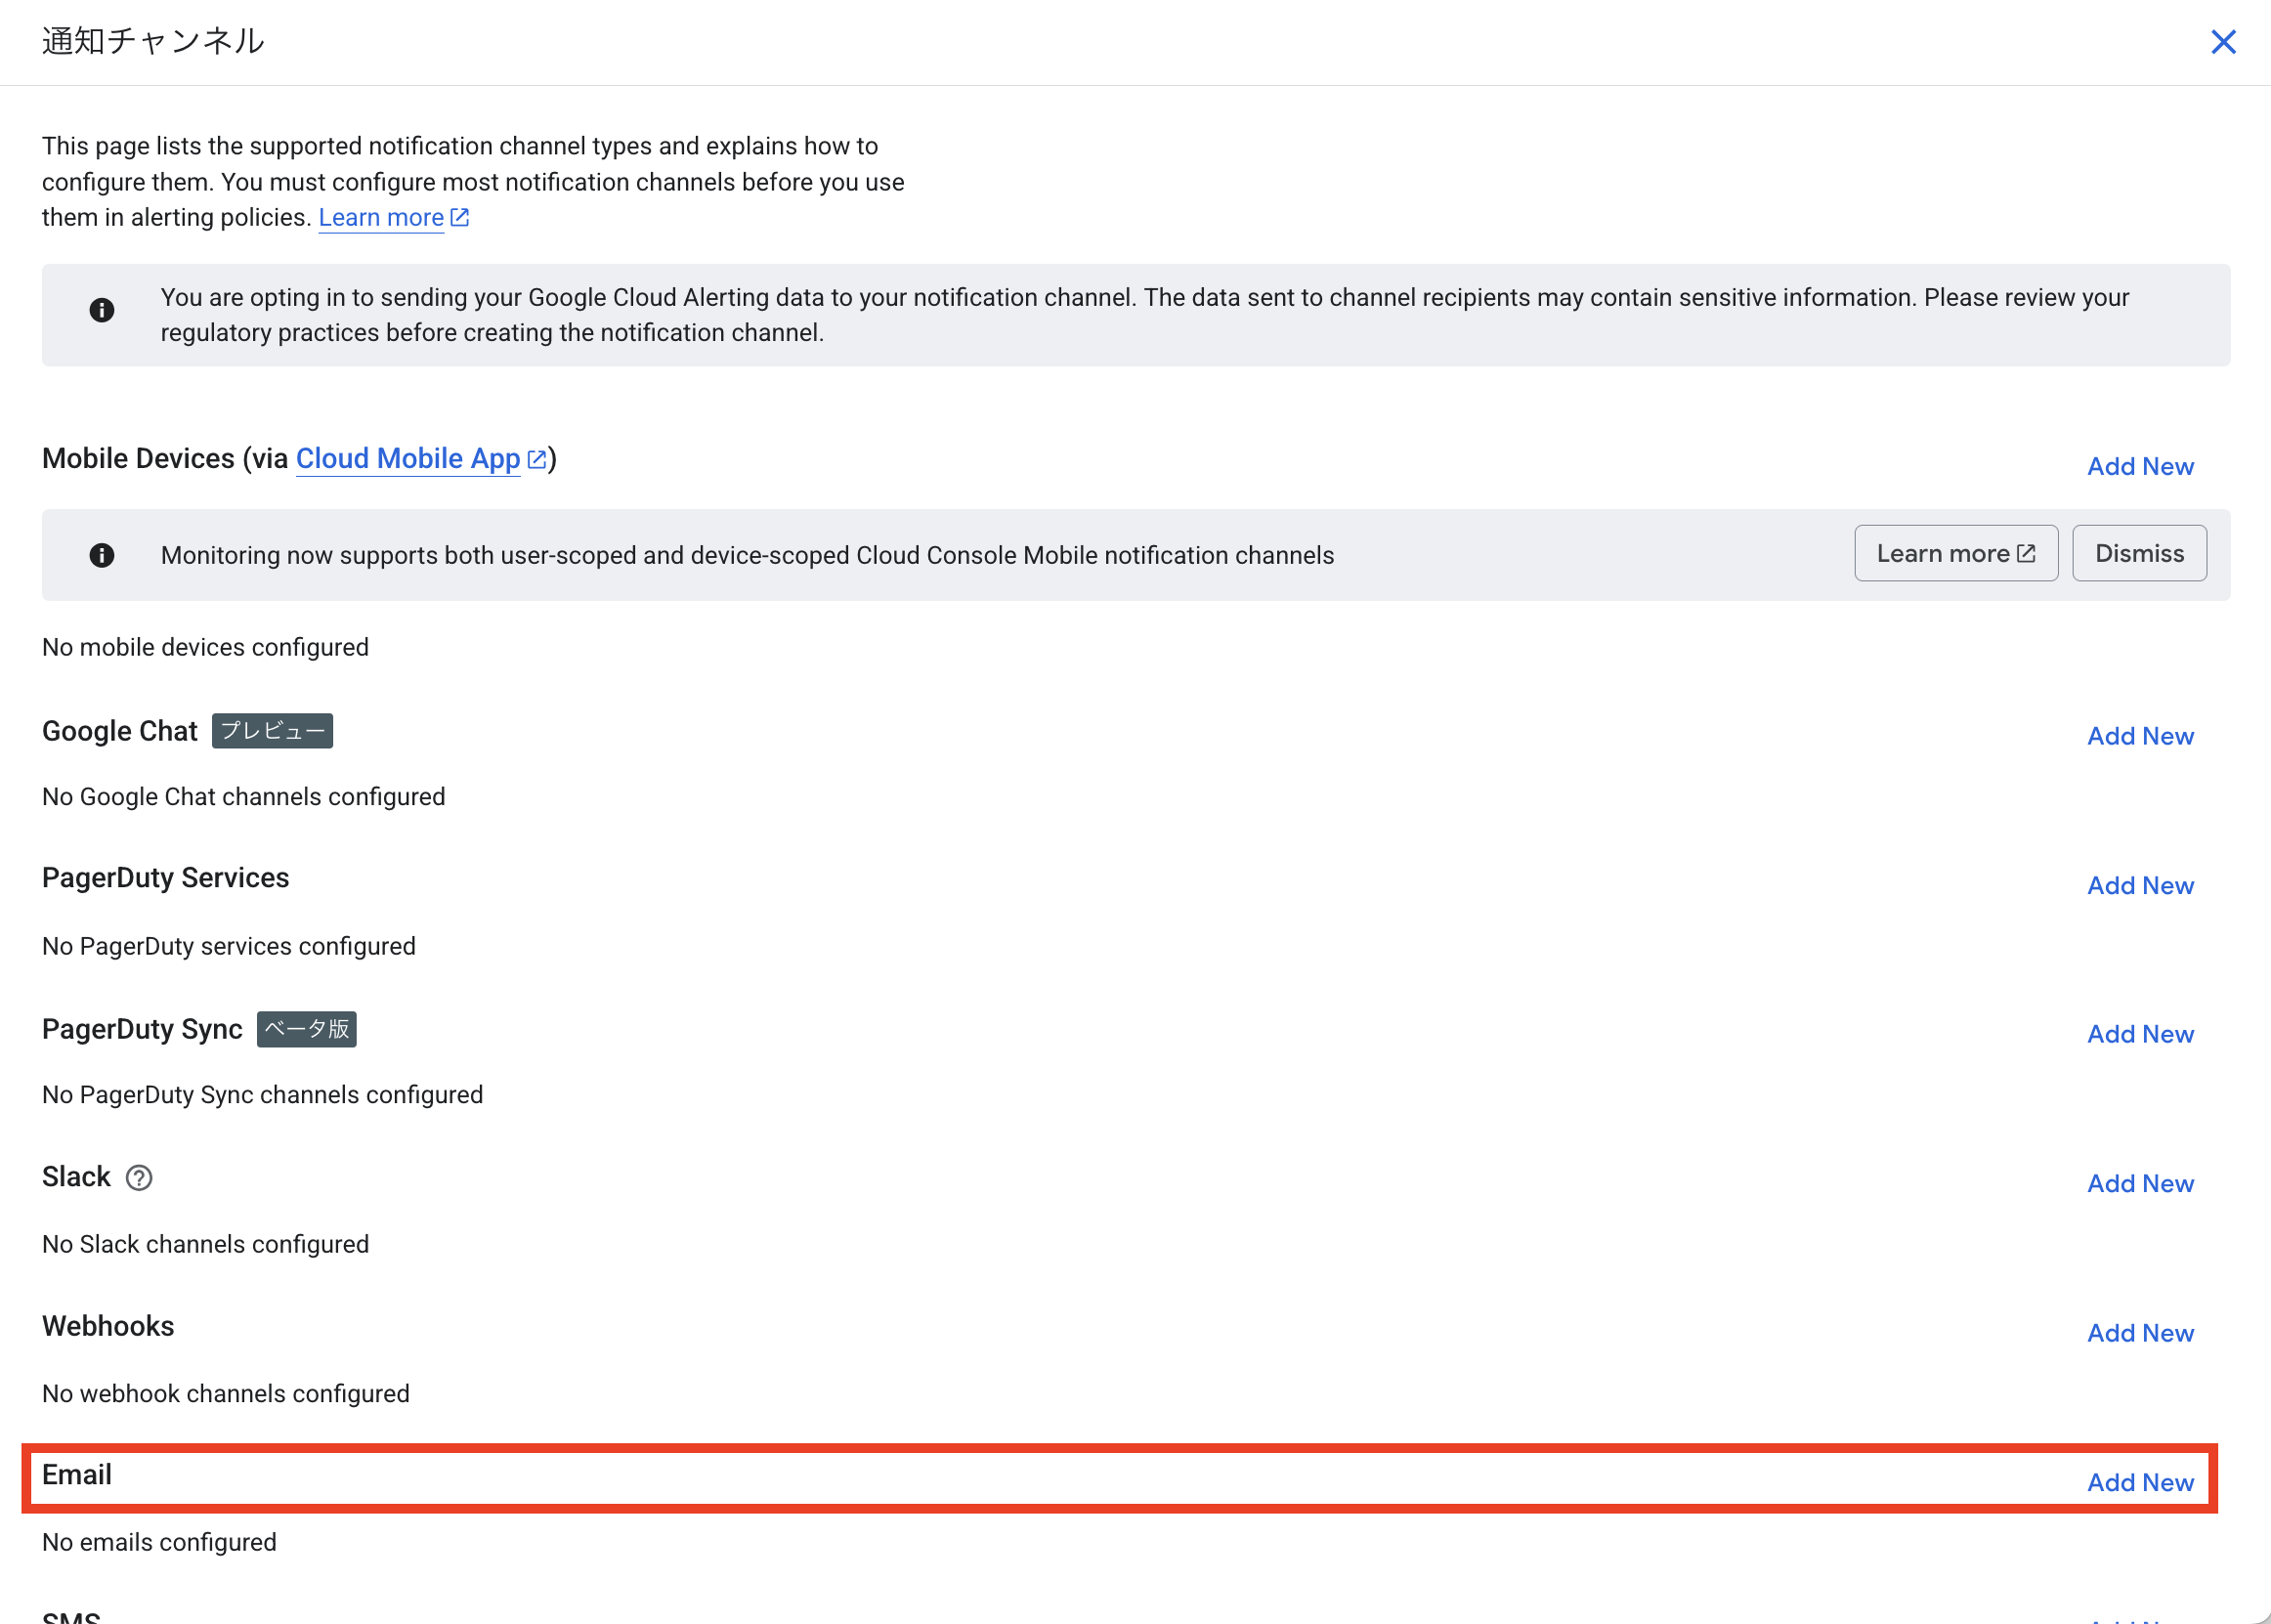
Task: Click the Google Chat preview badge
Action: click(272, 731)
